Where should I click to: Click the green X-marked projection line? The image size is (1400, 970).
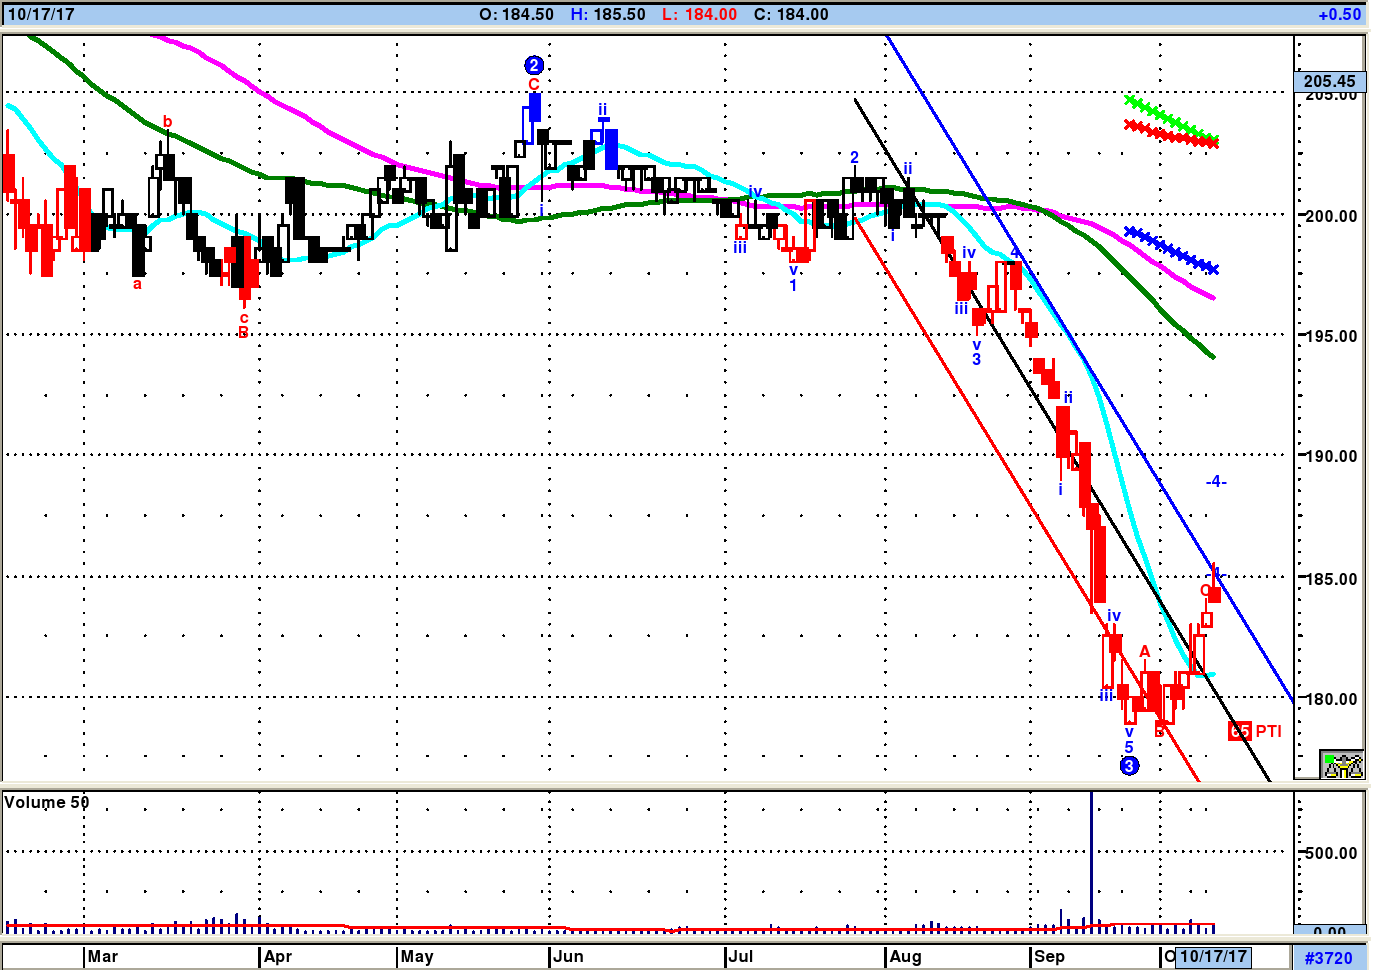pyautogui.click(x=1170, y=119)
